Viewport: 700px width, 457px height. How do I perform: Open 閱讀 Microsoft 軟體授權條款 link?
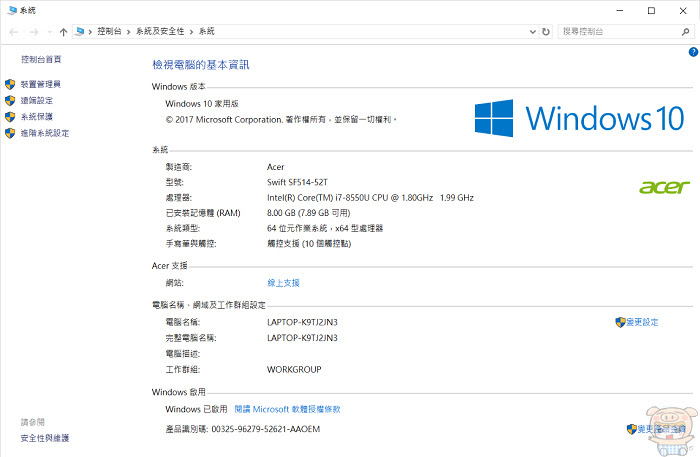point(288,409)
